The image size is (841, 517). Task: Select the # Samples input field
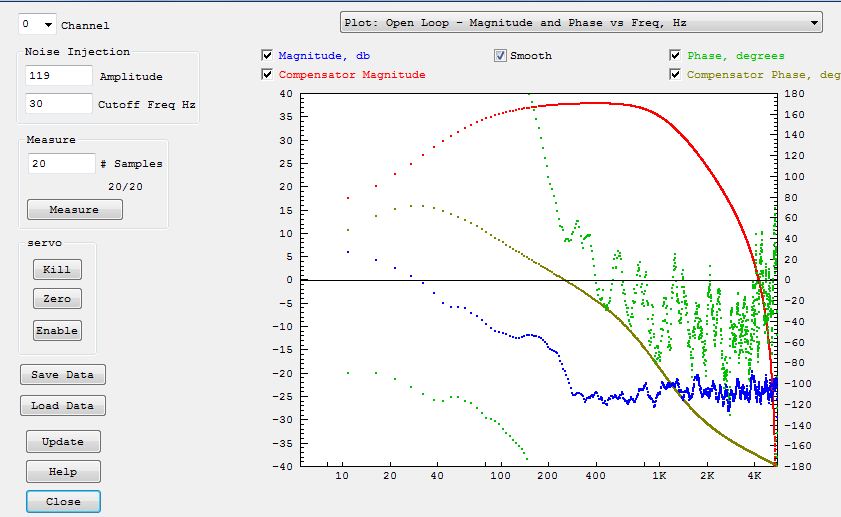pos(62,163)
